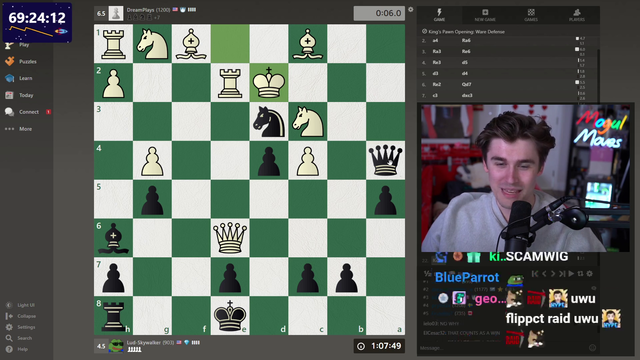Switch to the New Game tab

[485, 15]
